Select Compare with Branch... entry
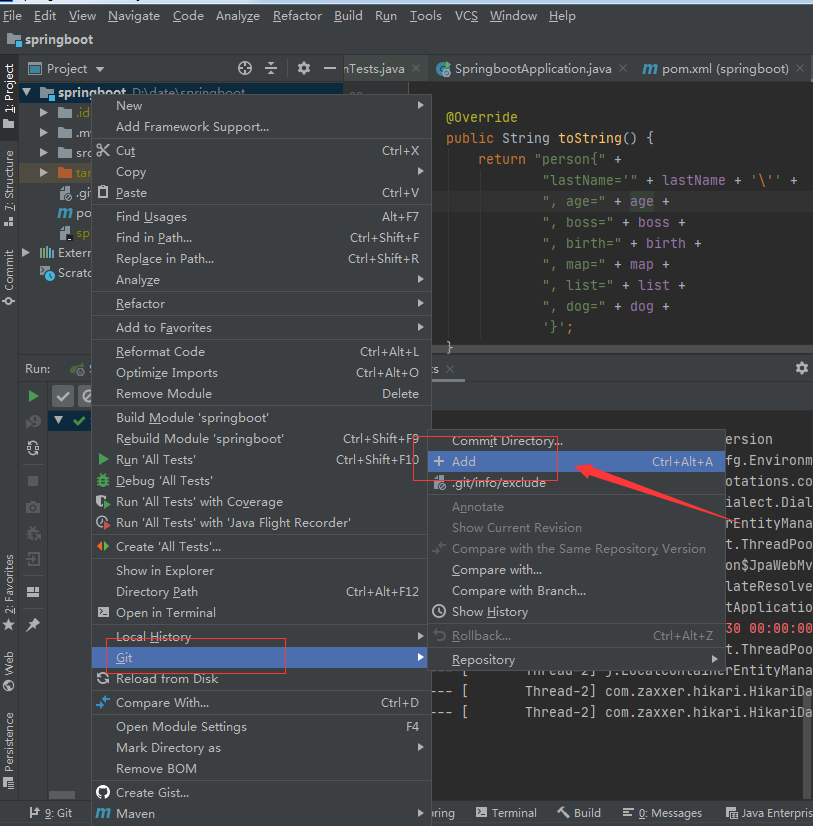813x826 pixels. 576,591
